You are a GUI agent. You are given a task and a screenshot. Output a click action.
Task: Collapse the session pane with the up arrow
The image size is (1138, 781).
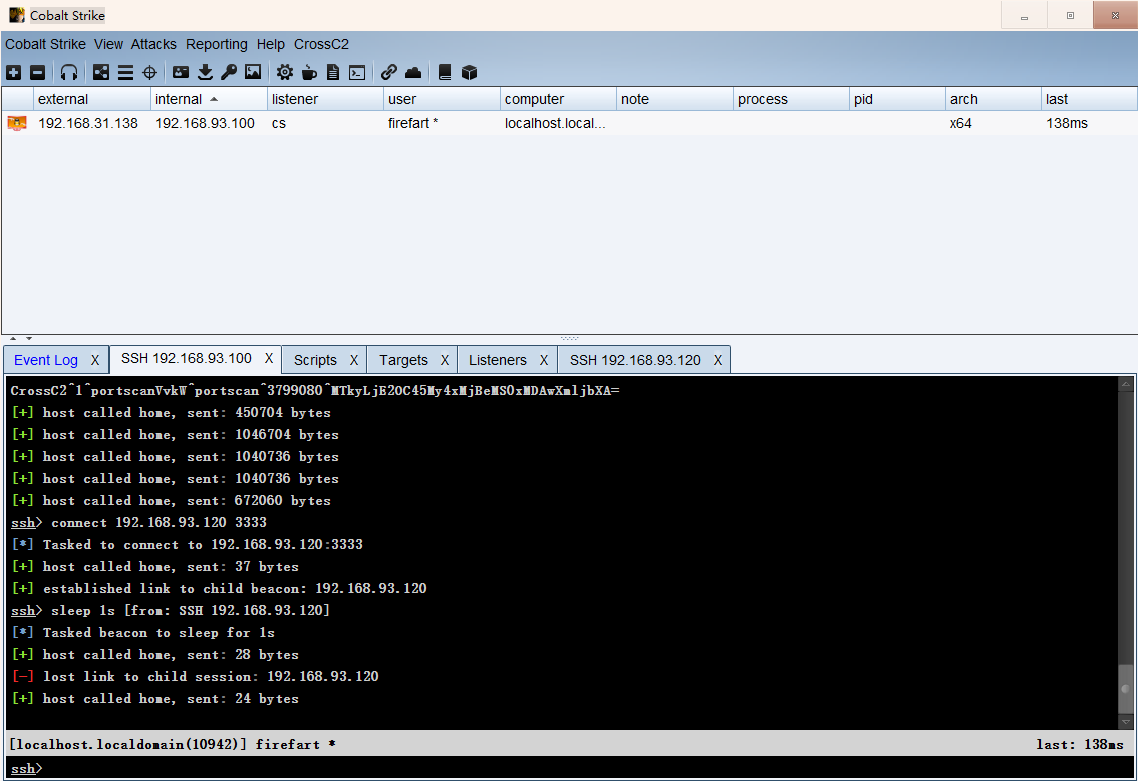click(13, 338)
